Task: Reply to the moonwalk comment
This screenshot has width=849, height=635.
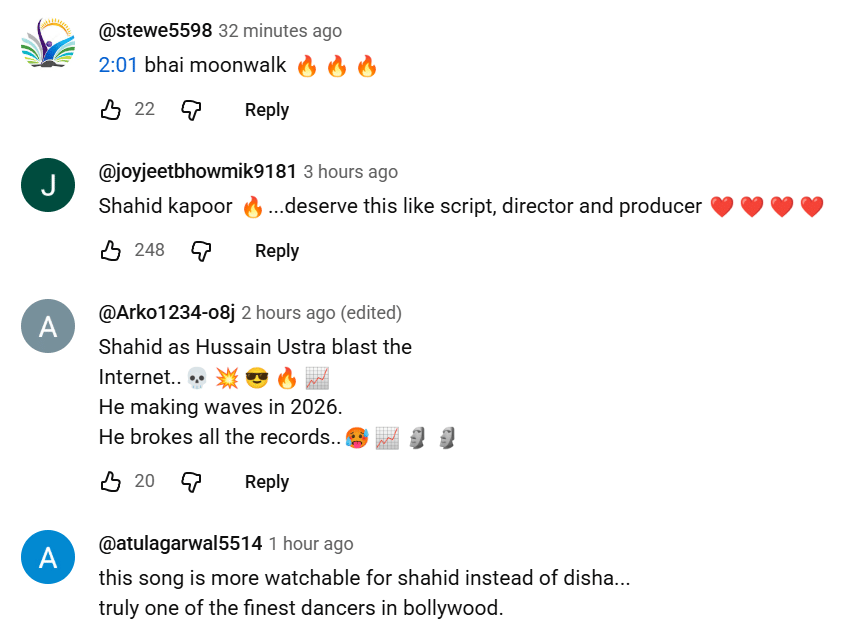Action: [x=267, y=110]
